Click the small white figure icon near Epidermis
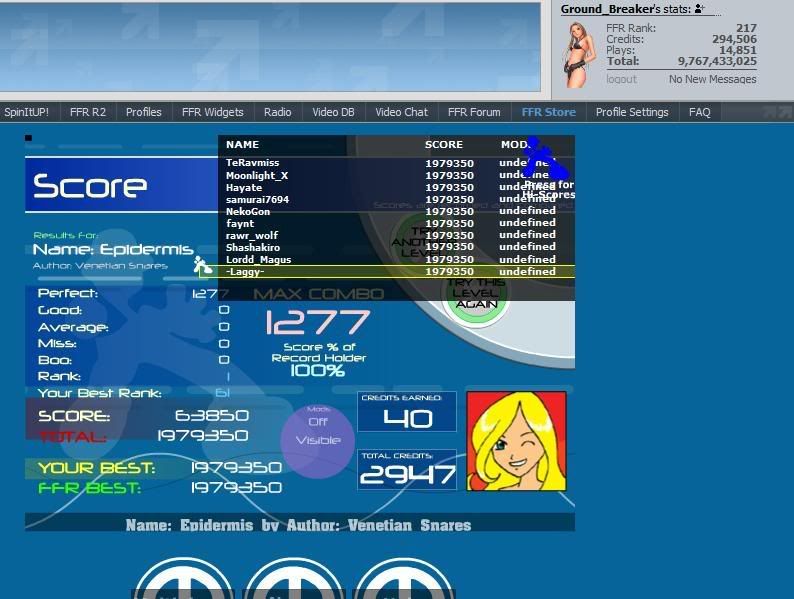The height and width of the screenshot is (599, 794). pyautogui.click(x=203, y=265)
